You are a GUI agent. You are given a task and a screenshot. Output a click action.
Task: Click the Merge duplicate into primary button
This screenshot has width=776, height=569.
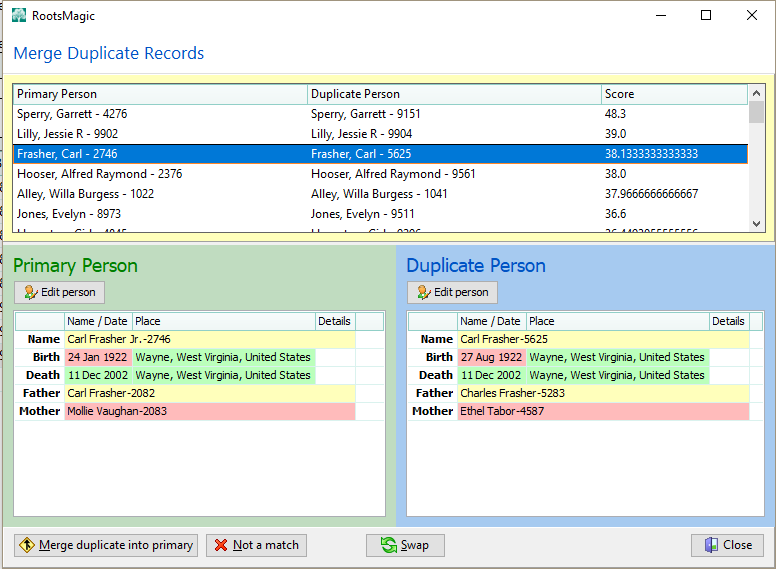pyautogui.click(x=106, y=545)
